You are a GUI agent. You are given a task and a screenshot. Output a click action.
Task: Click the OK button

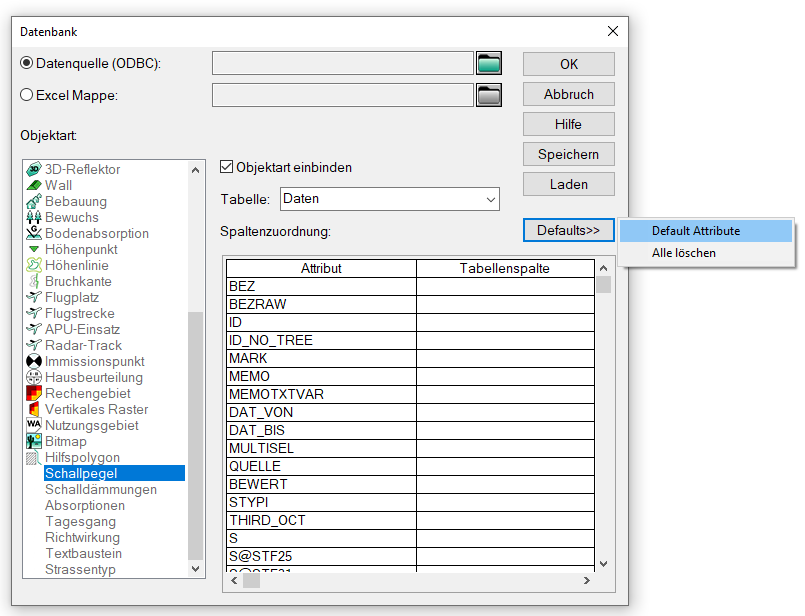click(568, 64)
